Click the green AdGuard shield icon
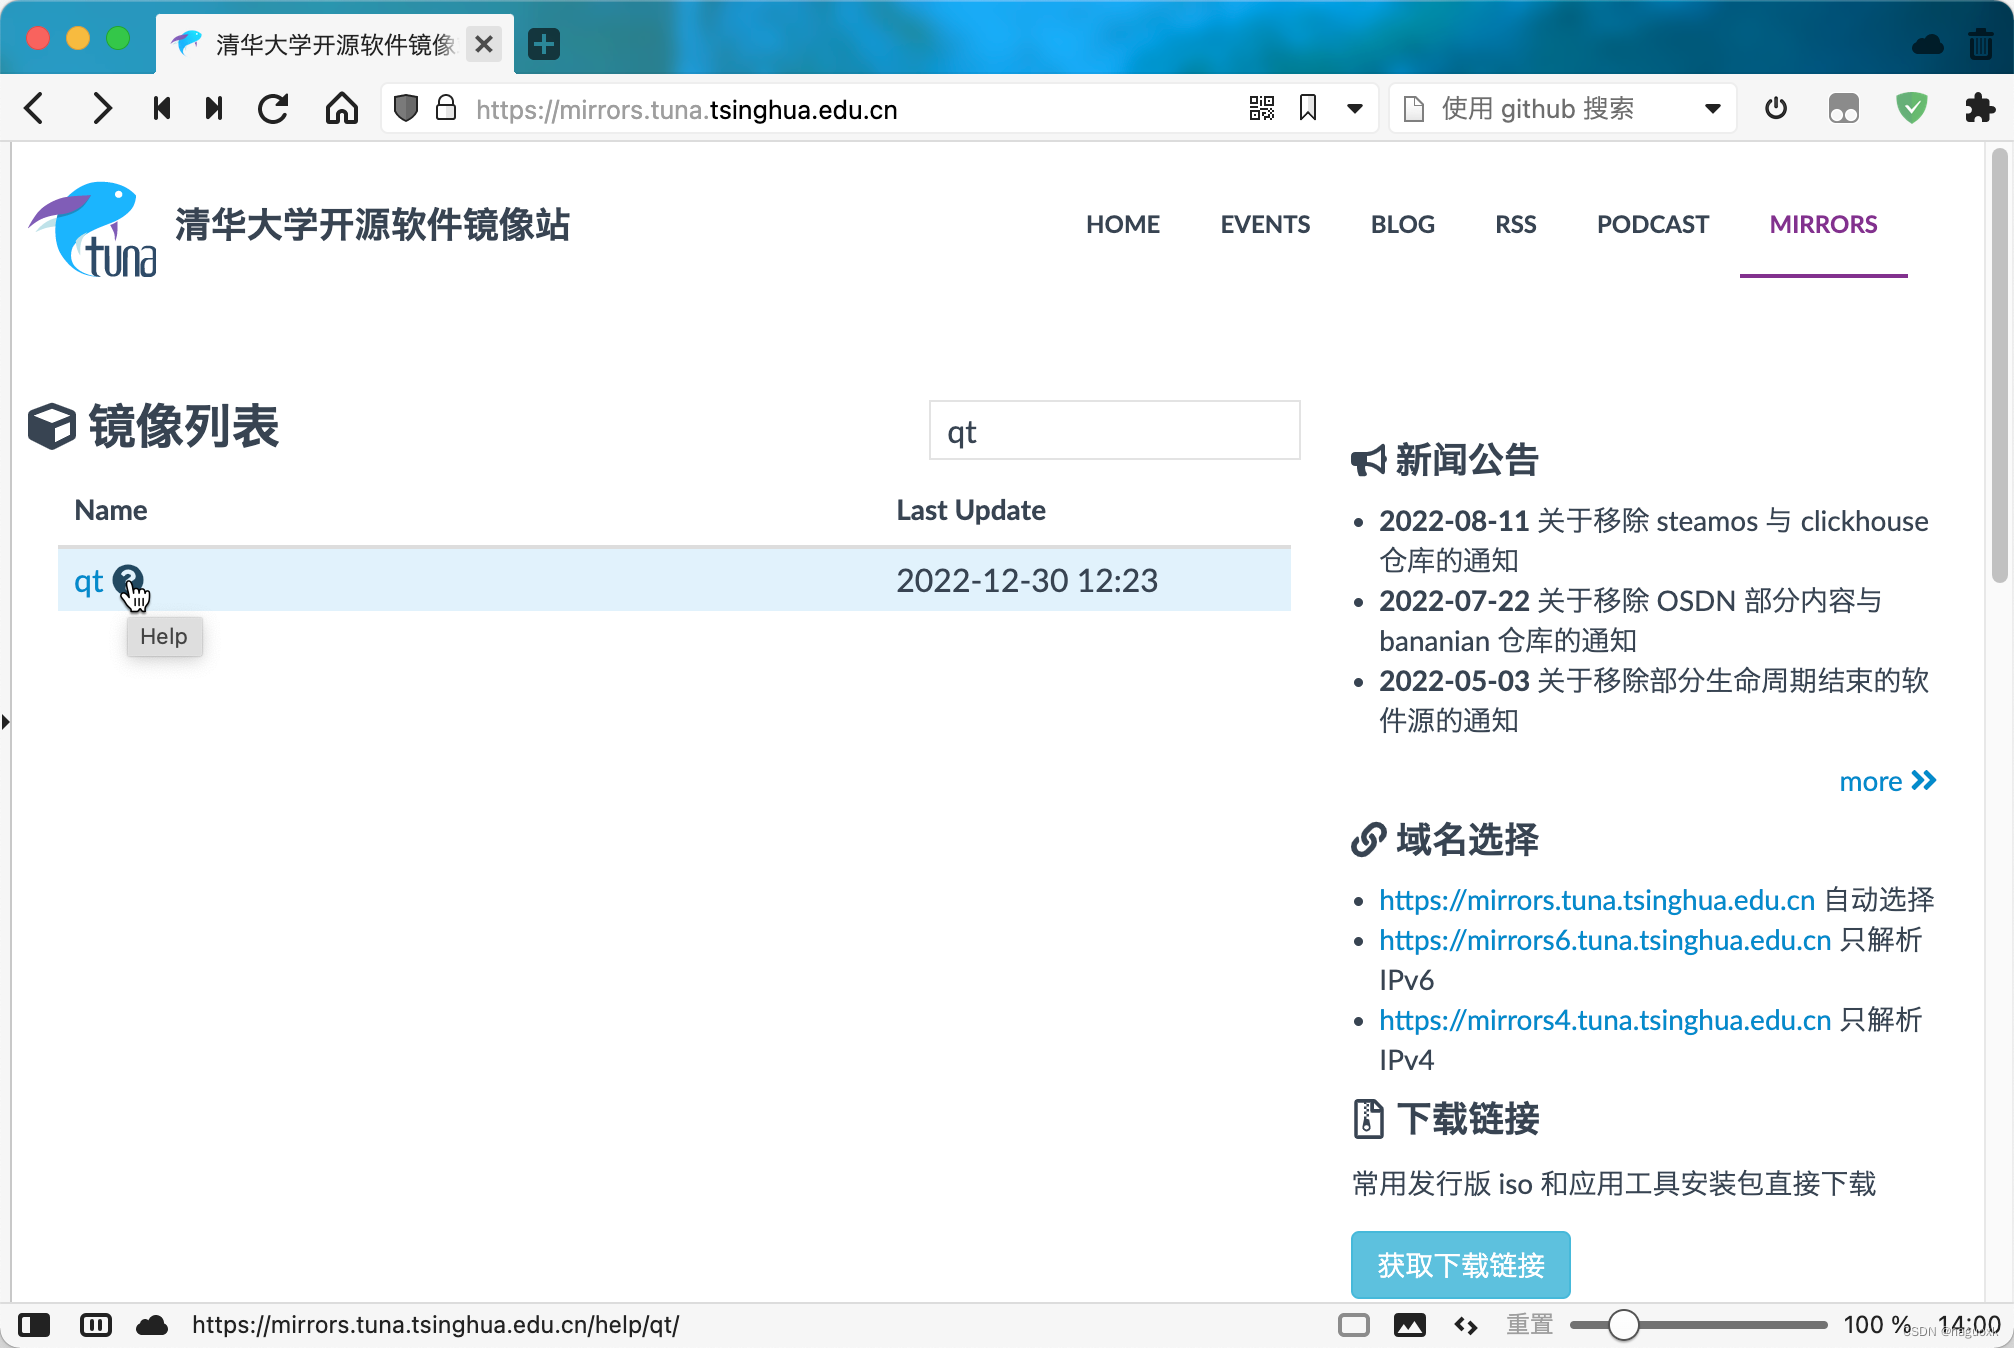This screenshot has width=2014, height=1348. click(x=1911, y=108)
